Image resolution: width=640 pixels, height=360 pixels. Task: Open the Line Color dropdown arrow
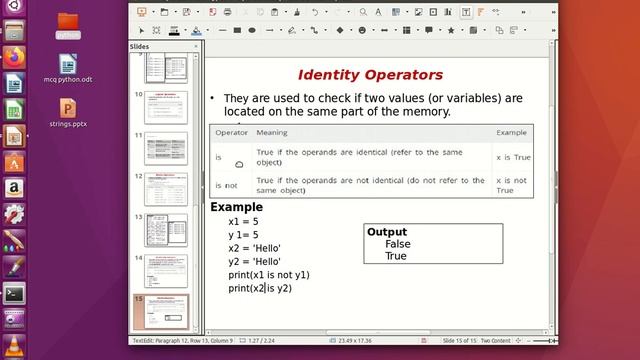pyautogui.click(x=185, y=30)
